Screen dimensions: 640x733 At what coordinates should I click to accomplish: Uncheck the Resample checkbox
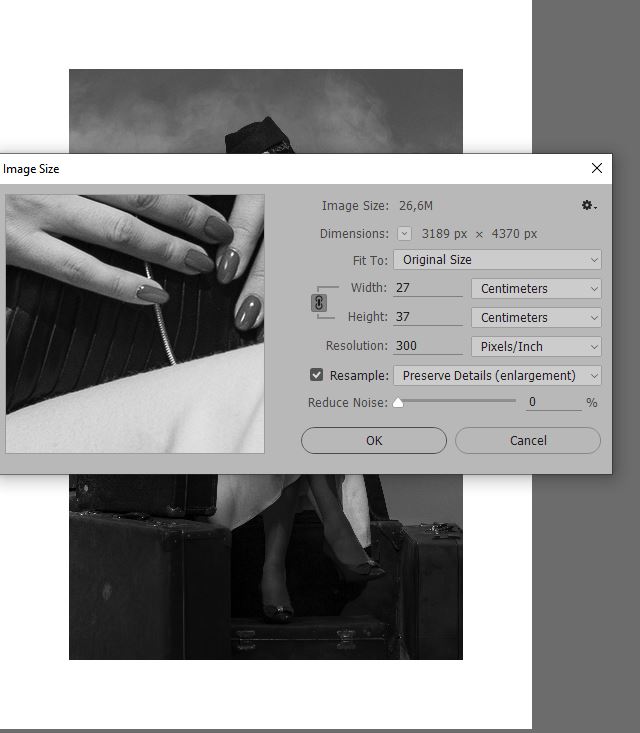pos(316,375)
